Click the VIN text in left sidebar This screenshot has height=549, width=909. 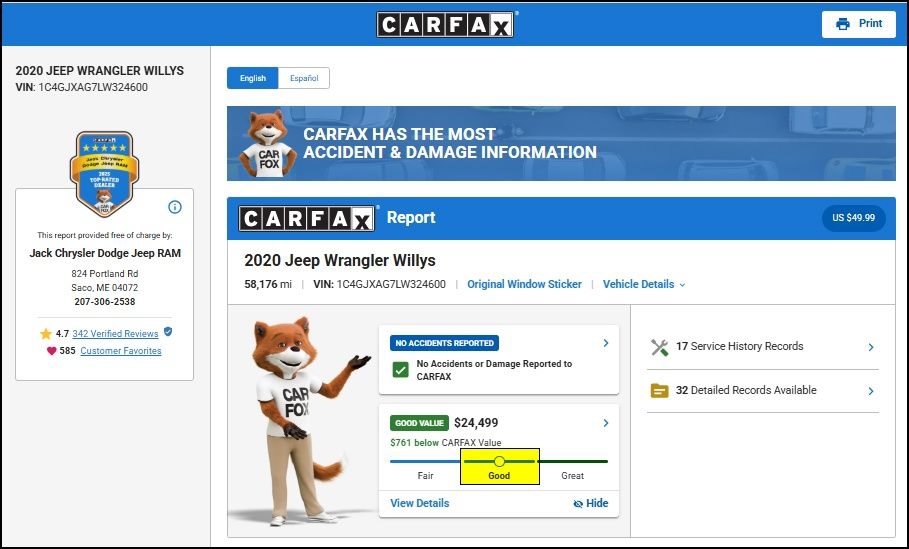point(82,88)
